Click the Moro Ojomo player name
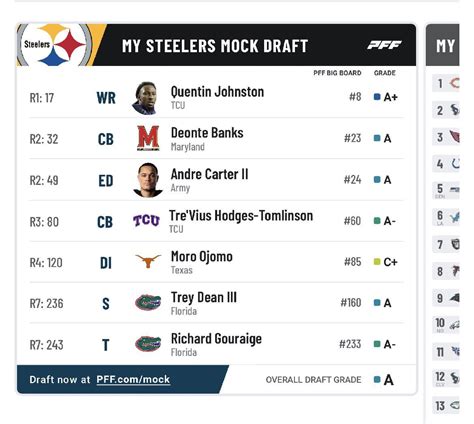Image resolution: width=474 pixels, height=424 pixels. (202, 257)
